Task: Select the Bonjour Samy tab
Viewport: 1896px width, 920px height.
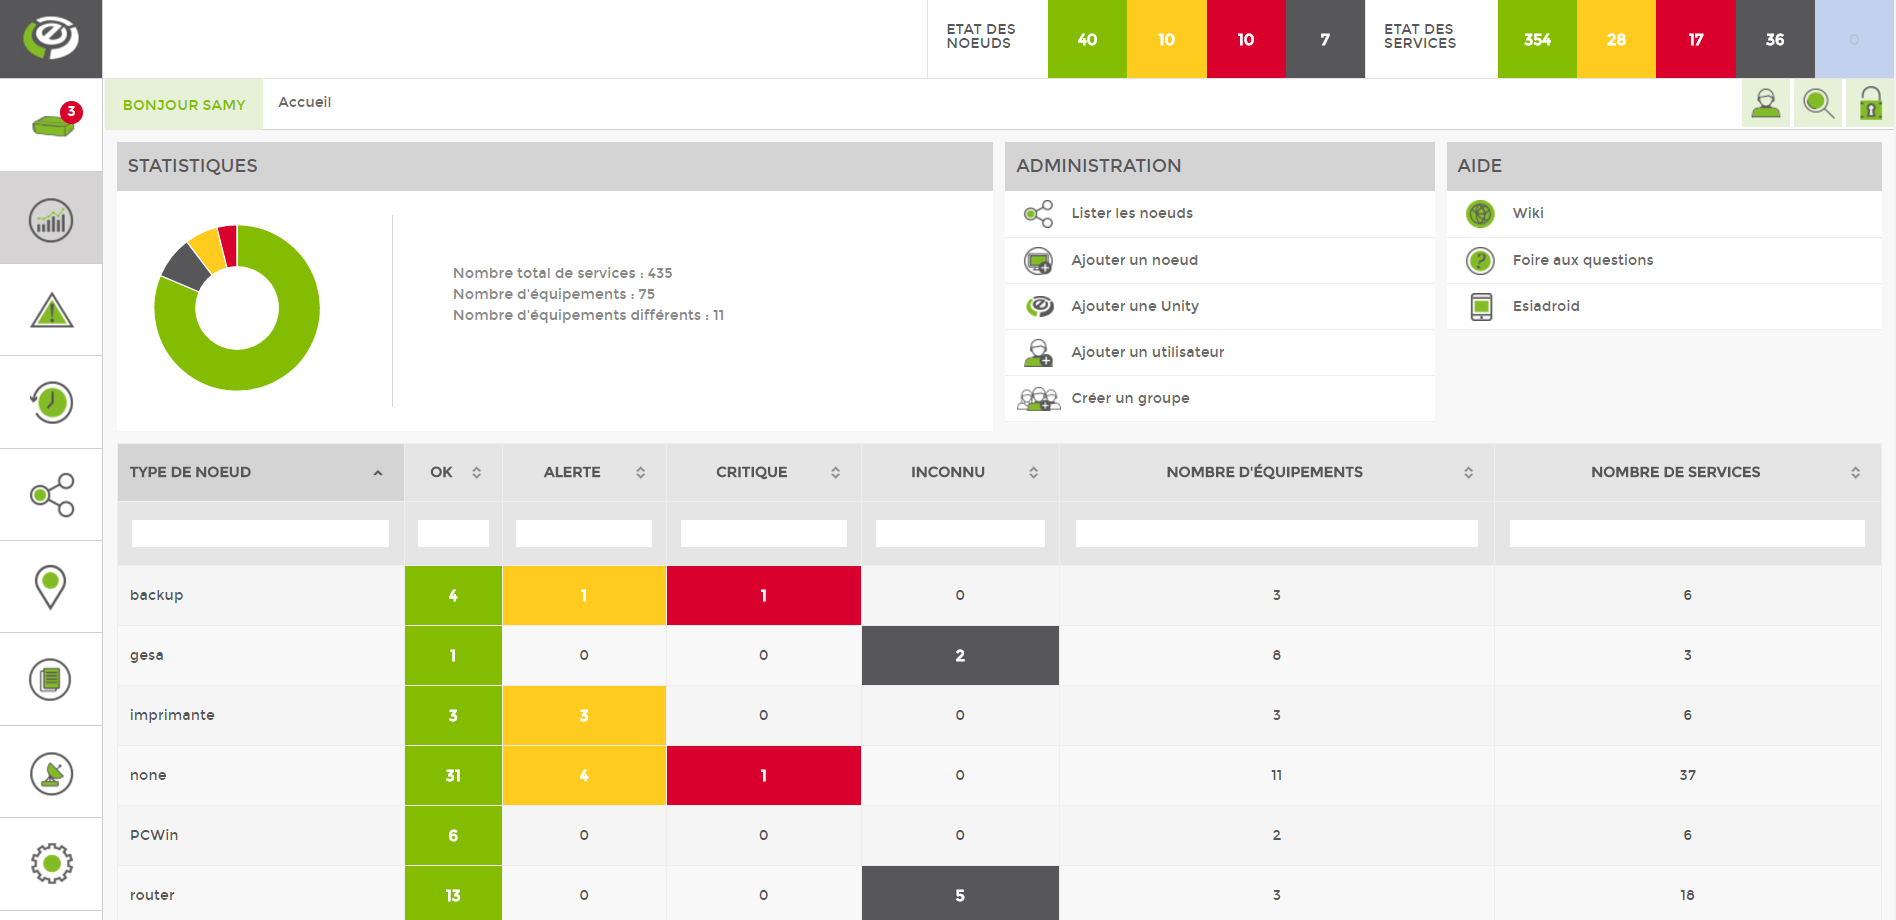Action: (184, 105)
